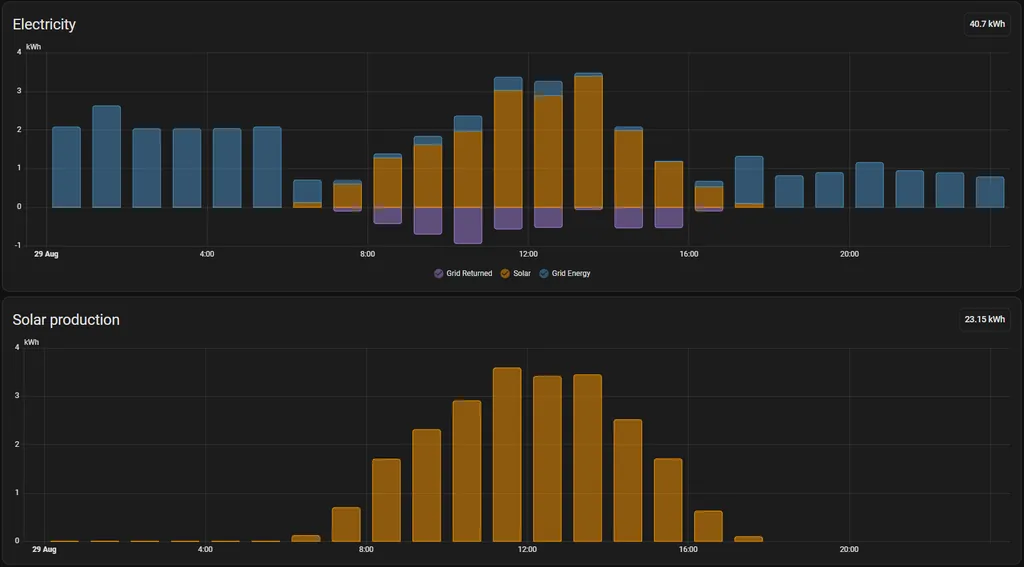Click the Solar production card title

(66, 319)
